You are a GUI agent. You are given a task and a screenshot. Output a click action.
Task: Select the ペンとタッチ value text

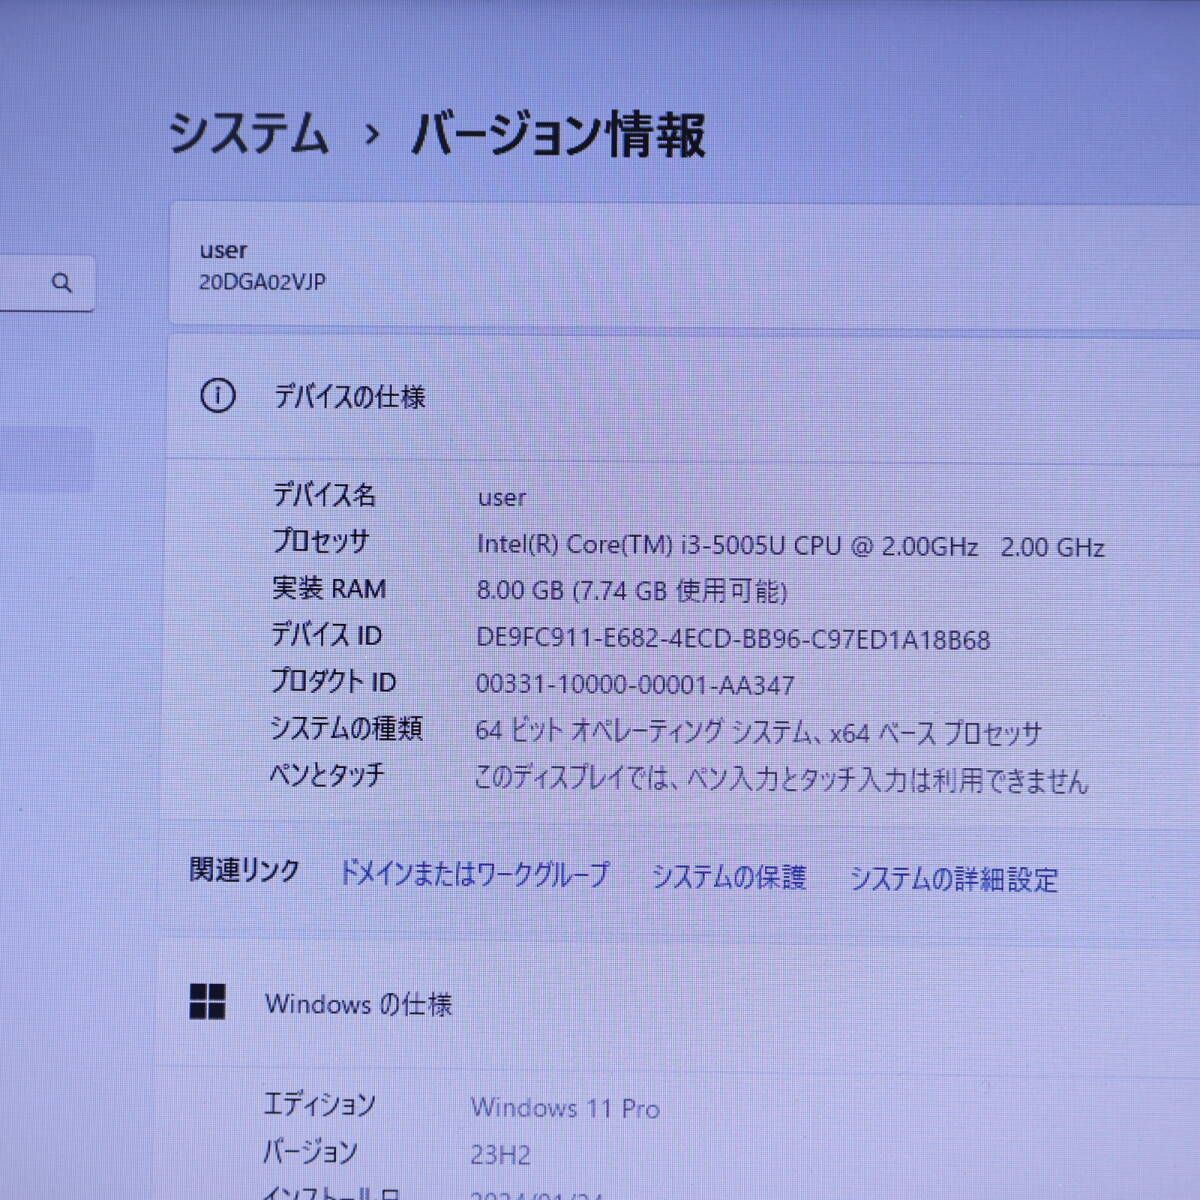[x=781, y=779]
